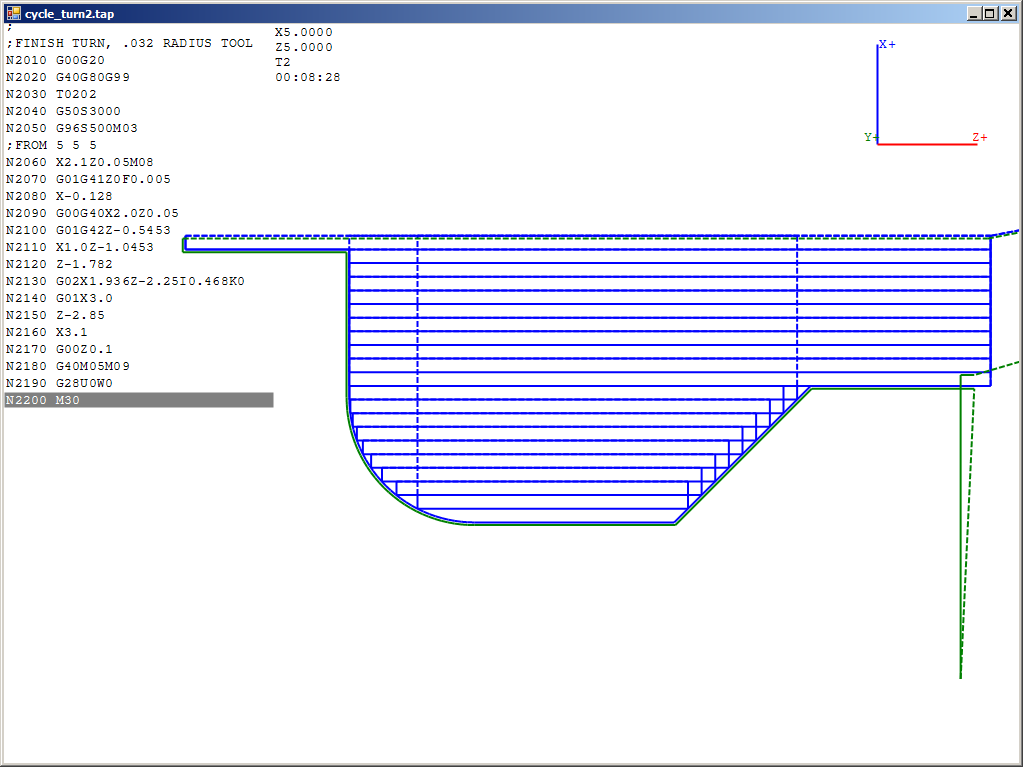1023x767 pixels.
Task: Click the application icon in the title bar
Action: click(x=13, y=13)
